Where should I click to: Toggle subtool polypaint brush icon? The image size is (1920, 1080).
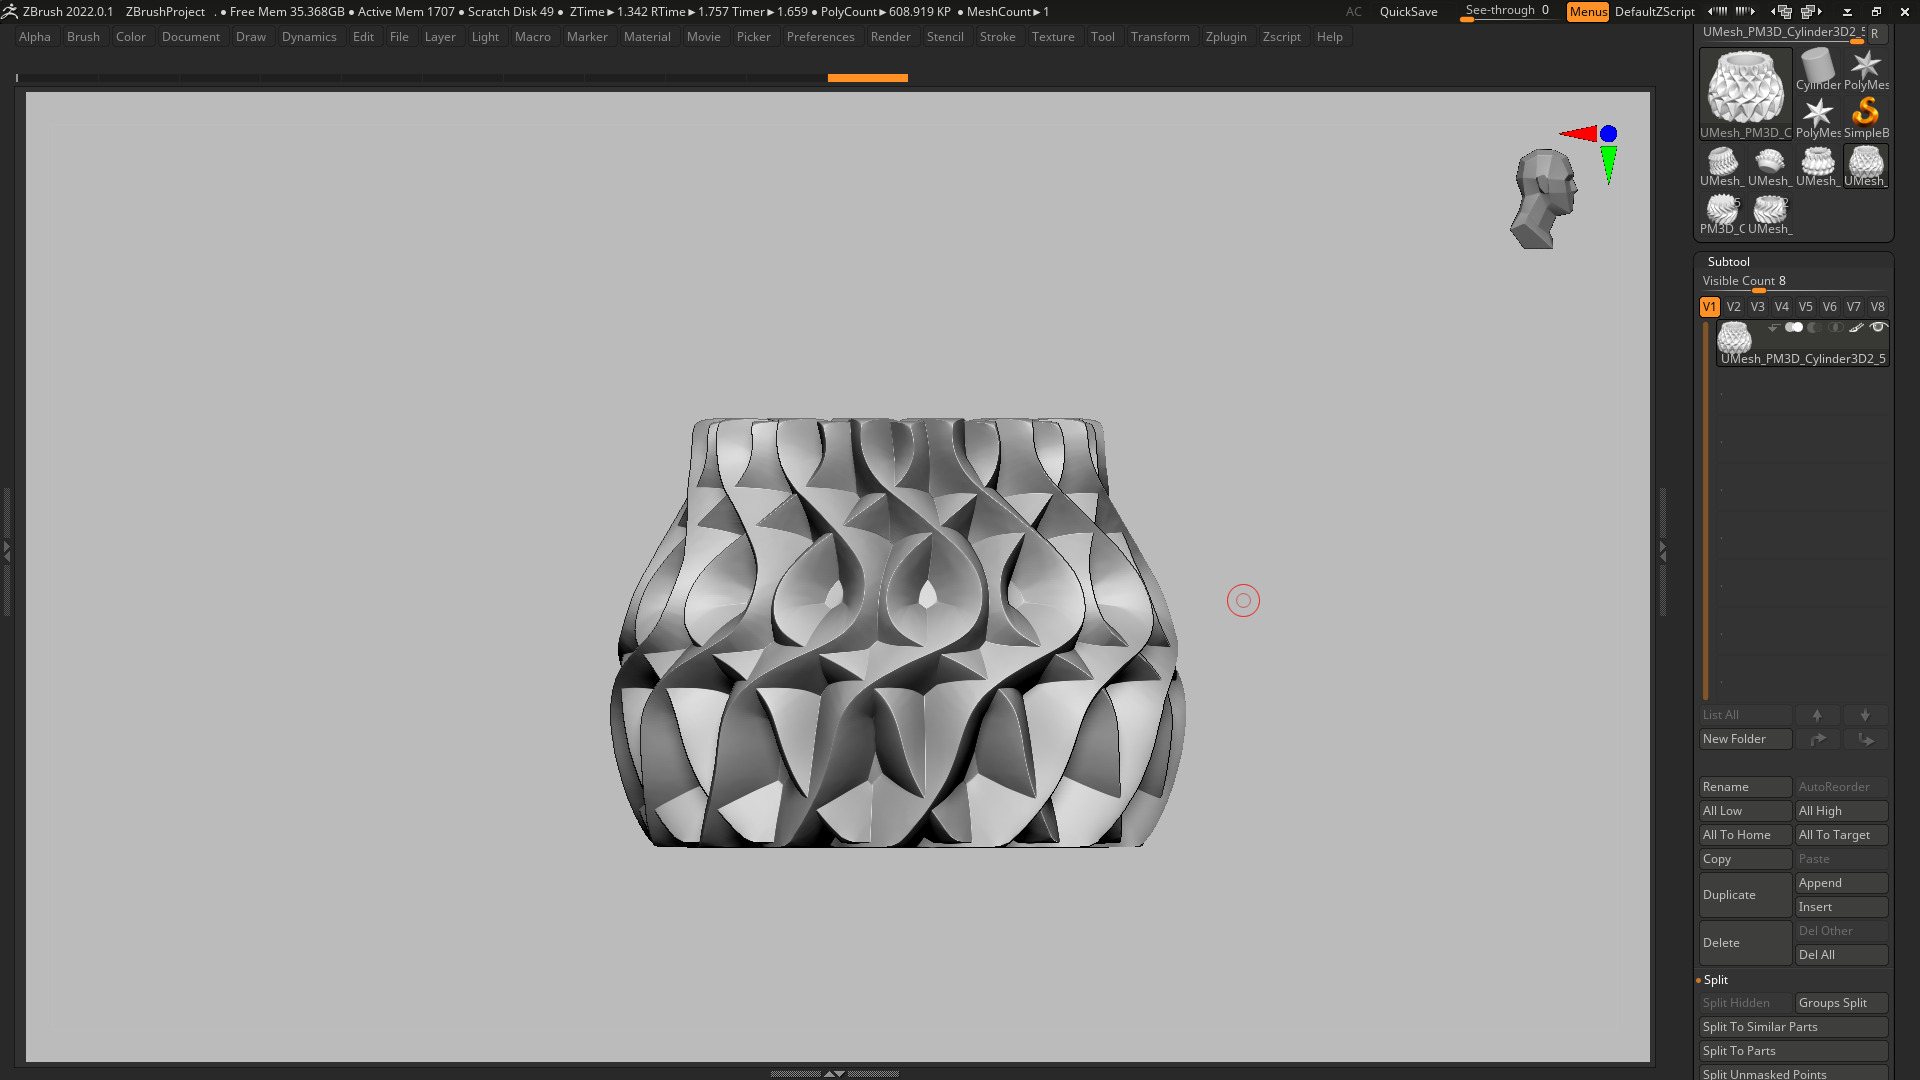pyautogui.click(x=1856, y=327)
